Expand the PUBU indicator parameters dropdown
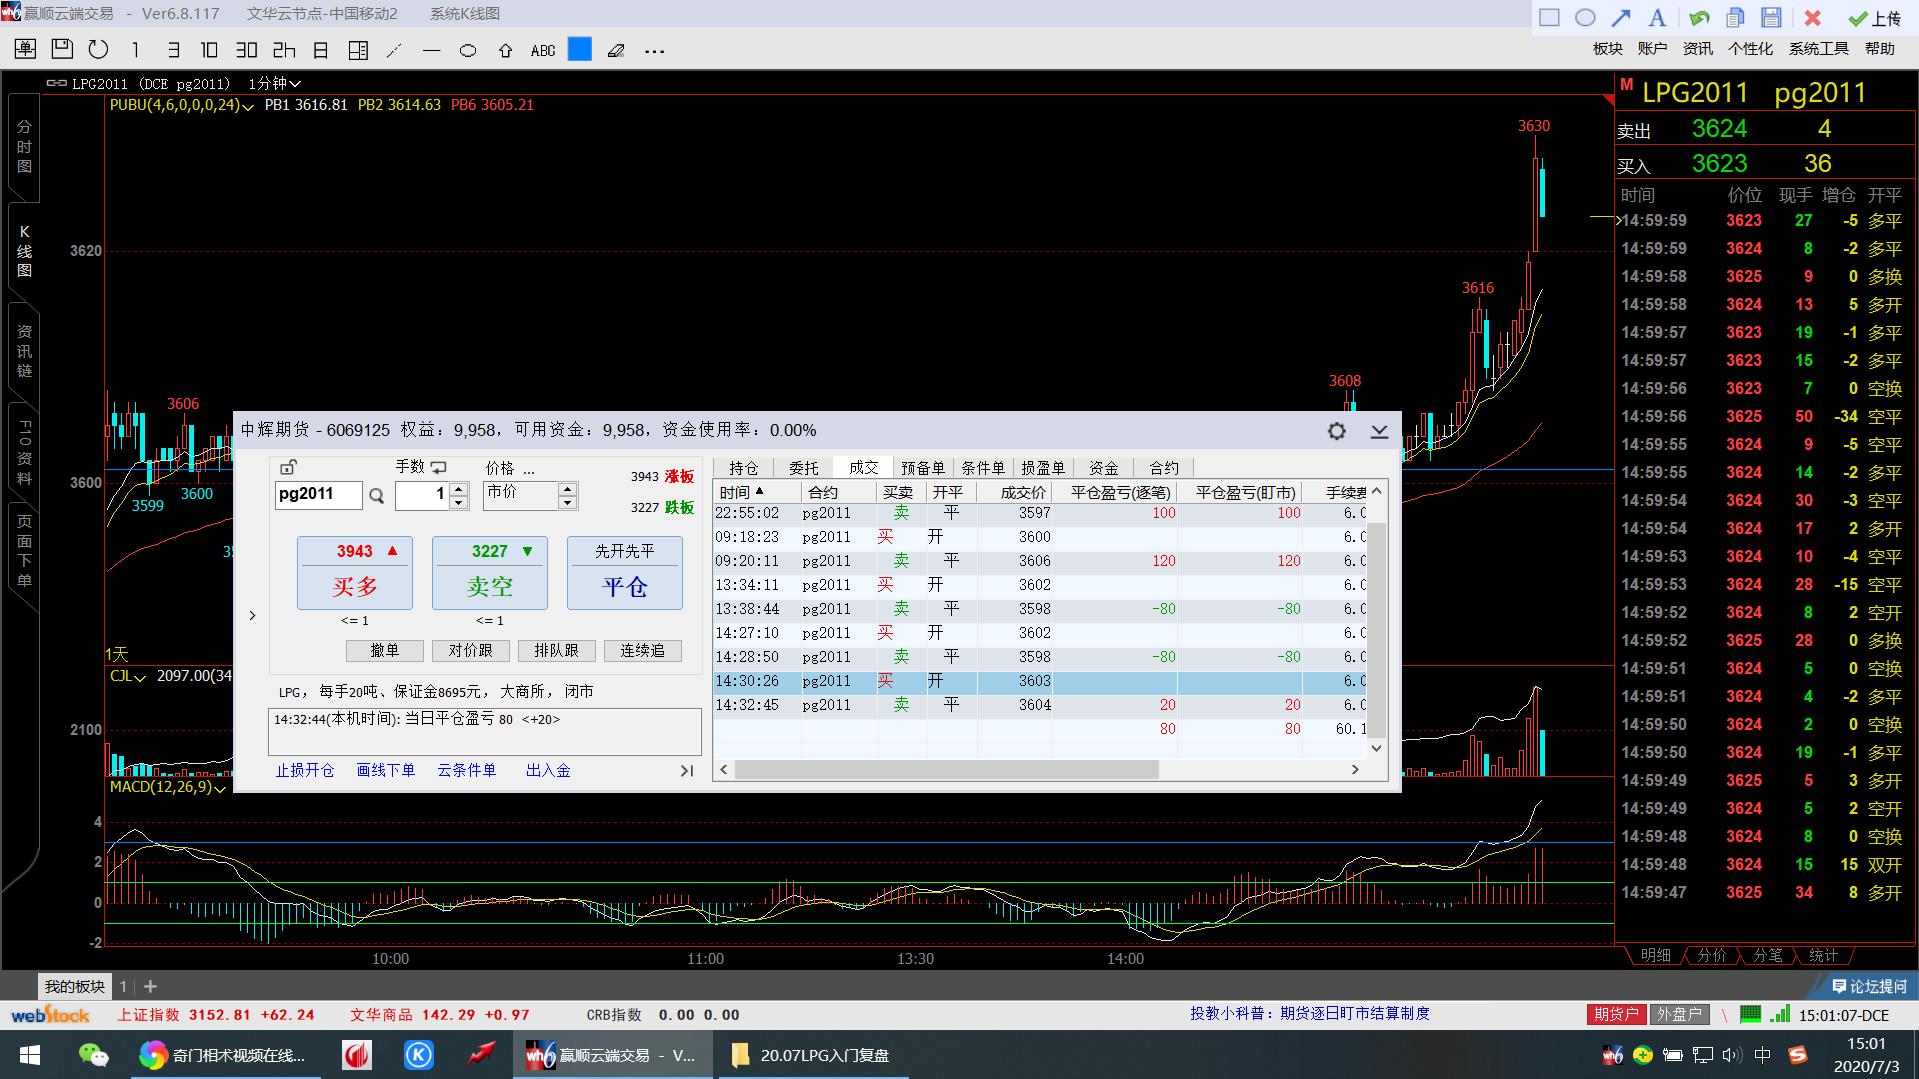Screen dimensions: 1919x1079 tap(248, 106)
